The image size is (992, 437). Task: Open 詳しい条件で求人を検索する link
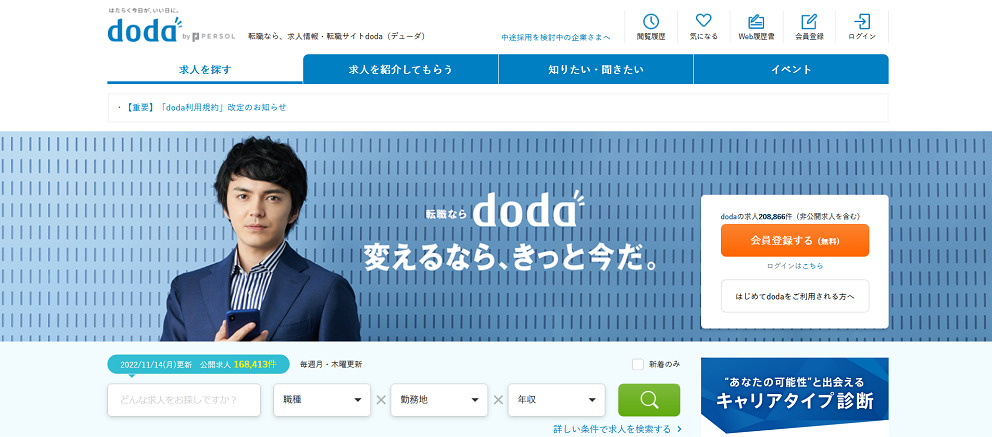coord(617,429)
